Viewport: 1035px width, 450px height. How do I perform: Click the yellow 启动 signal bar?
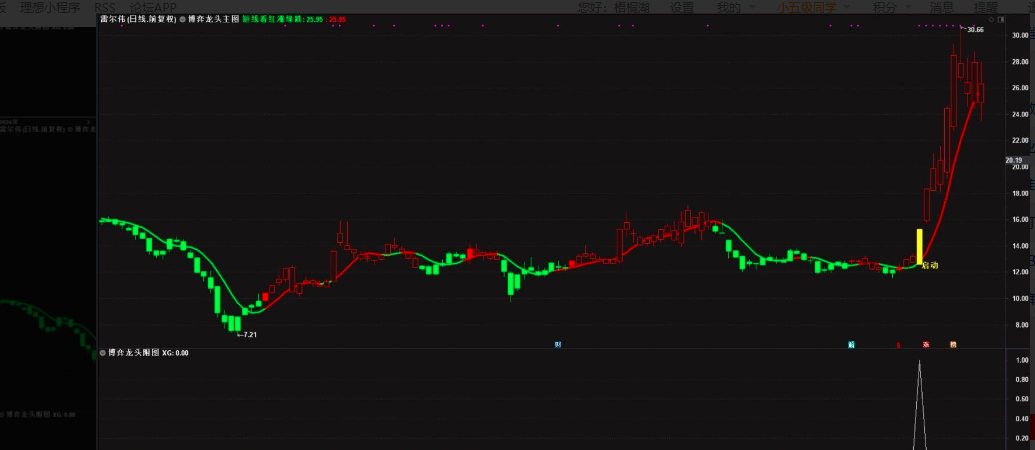coord(919,246)
